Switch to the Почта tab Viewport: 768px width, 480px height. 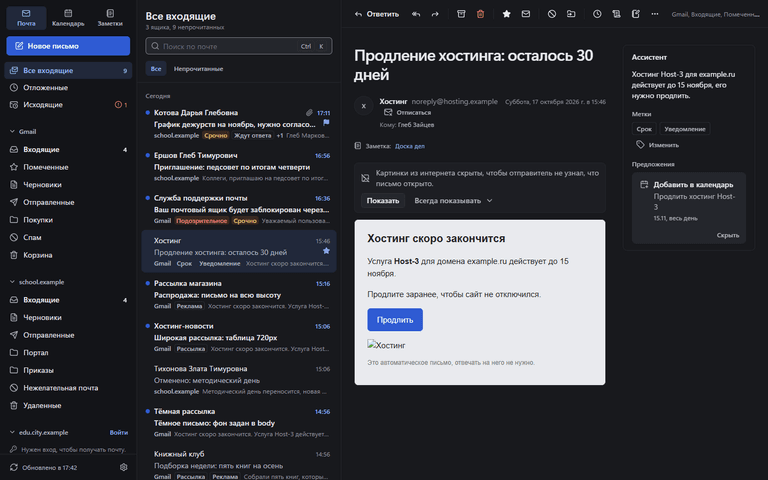point(26,18)
